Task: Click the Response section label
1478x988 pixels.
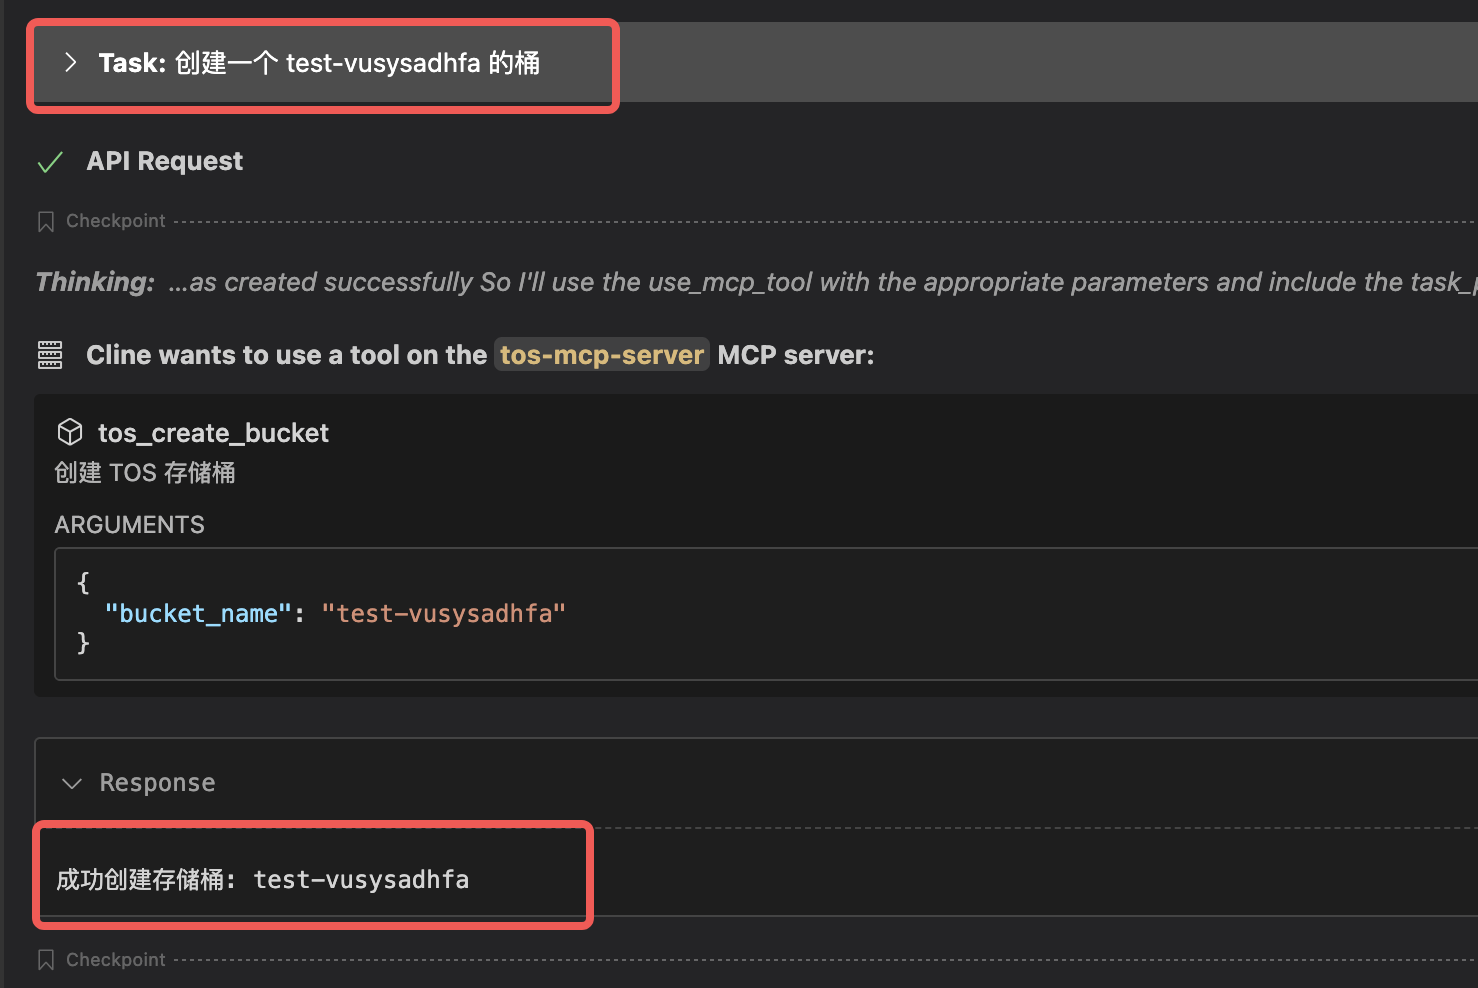Action: [157, 783]
